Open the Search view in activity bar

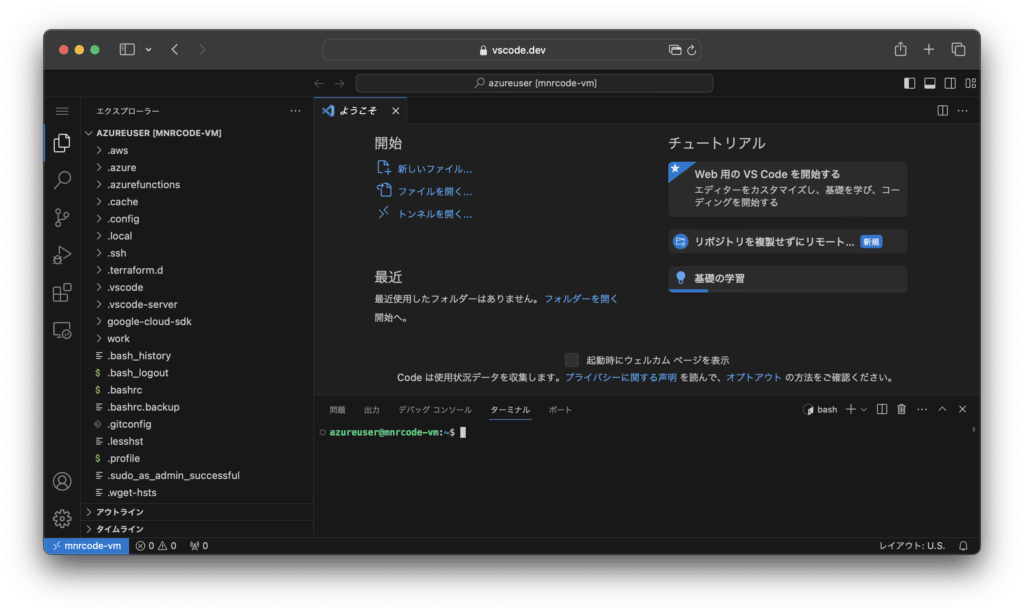point(62,180)
